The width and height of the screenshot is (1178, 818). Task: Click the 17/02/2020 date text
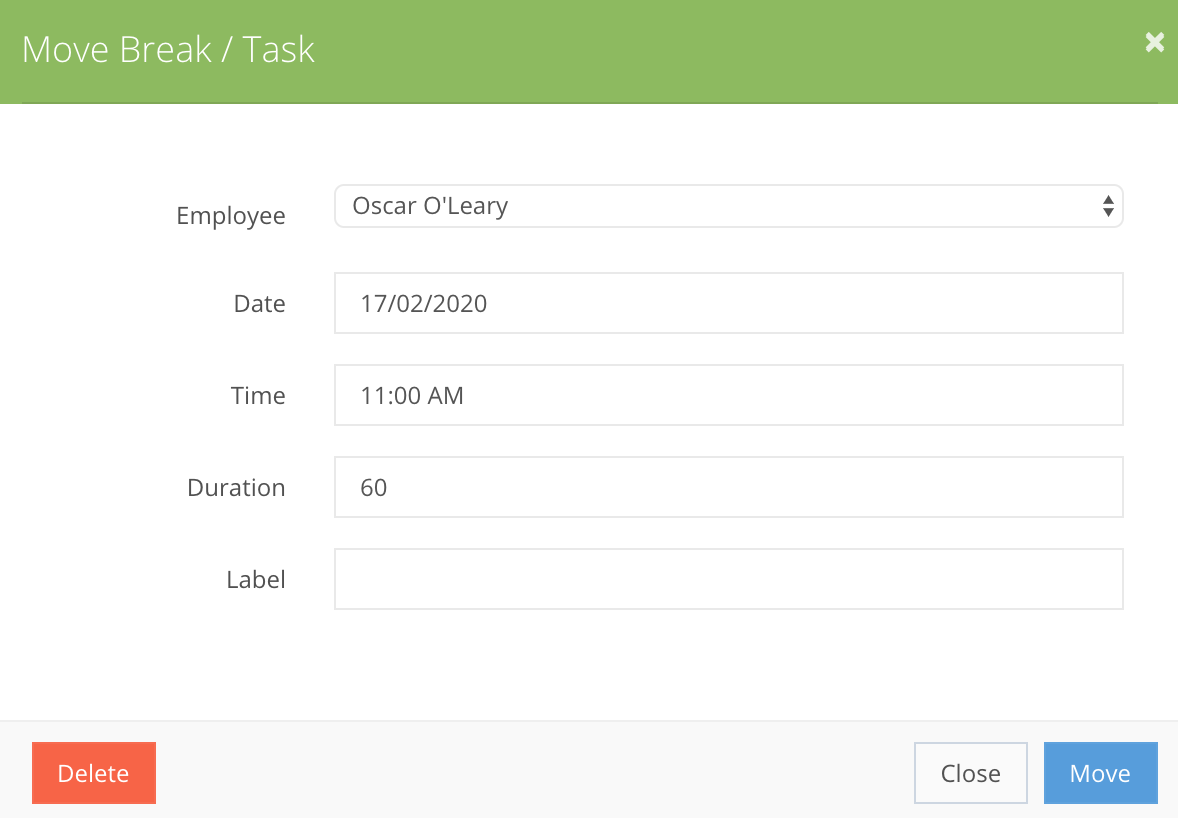coord(424,303)
